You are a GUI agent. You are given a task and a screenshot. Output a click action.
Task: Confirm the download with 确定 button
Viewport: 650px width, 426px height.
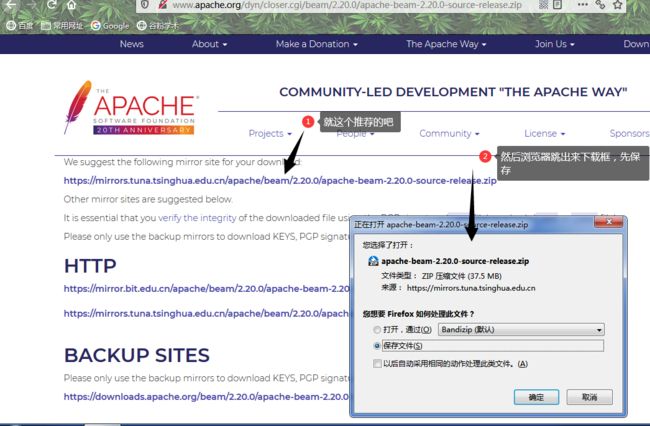tap(536, 397)
